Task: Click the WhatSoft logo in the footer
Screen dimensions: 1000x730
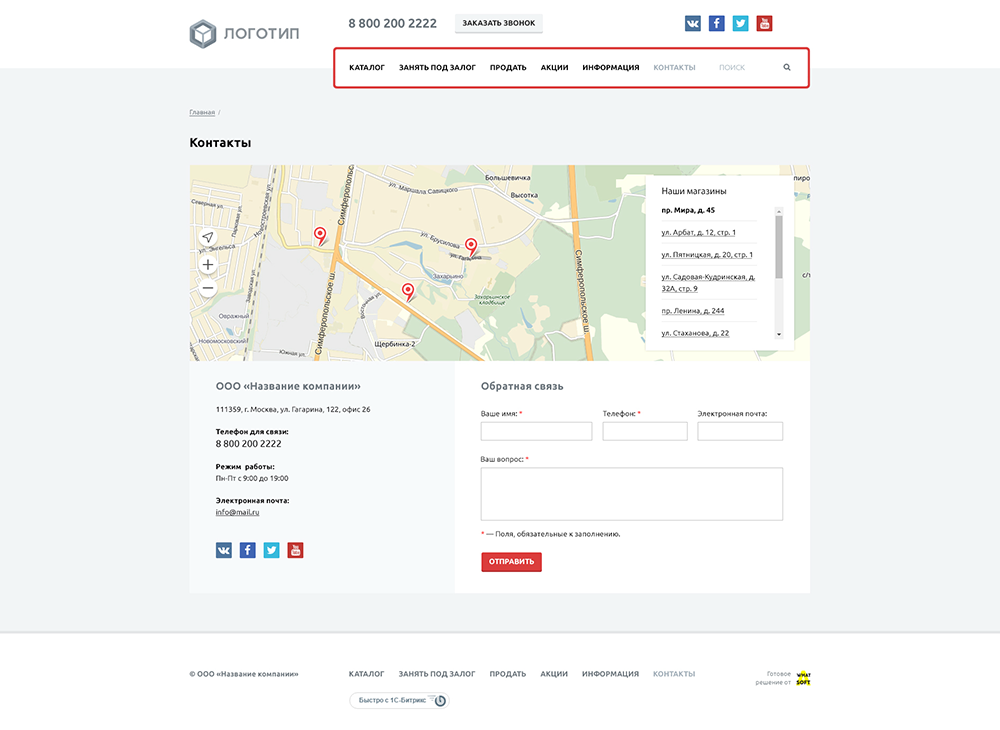Action: coord(803,678)
